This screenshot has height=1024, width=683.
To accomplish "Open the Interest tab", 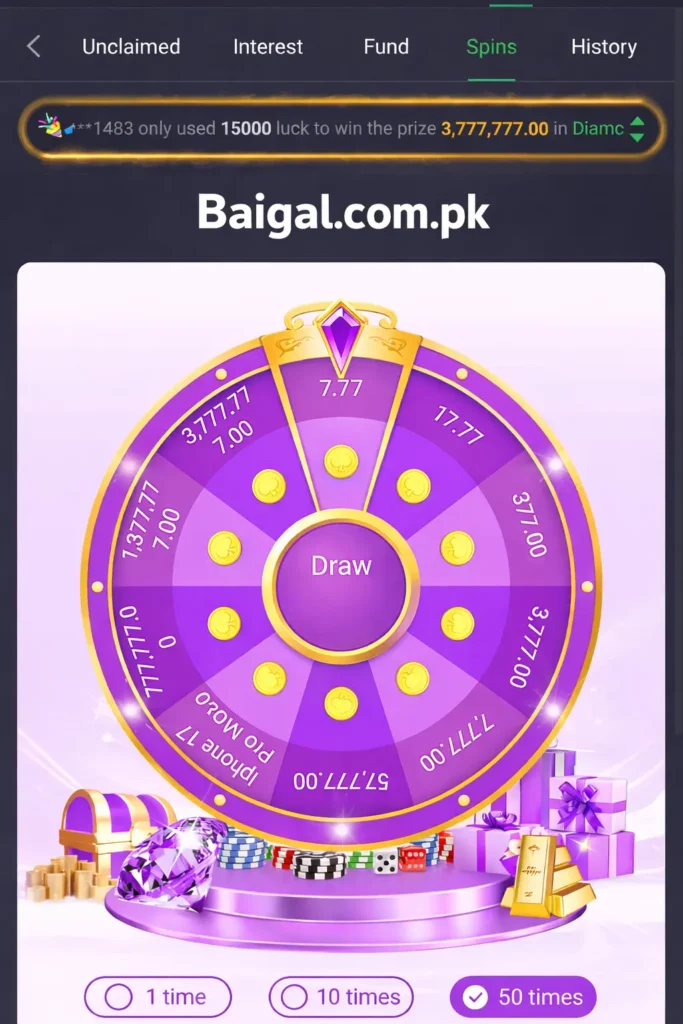I will [x=268, y=46].
